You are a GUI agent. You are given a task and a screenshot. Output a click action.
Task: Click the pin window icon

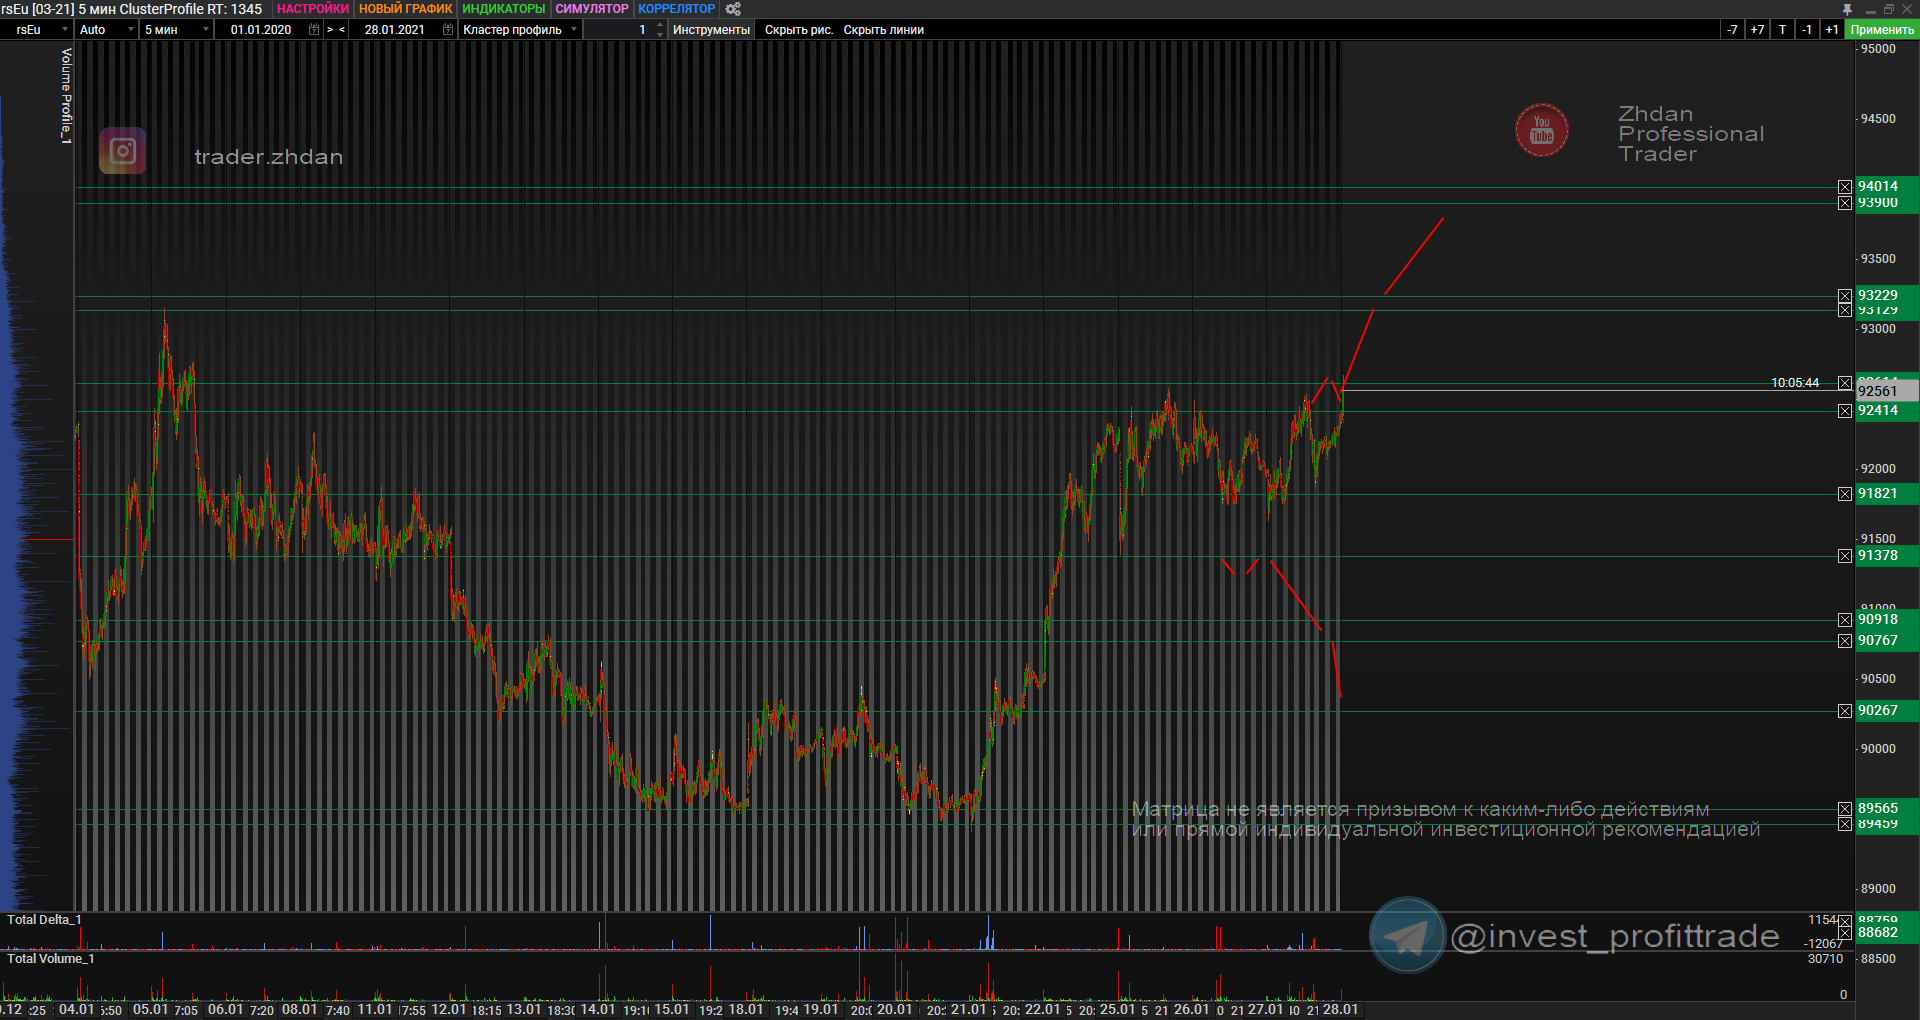[1847, 9]
